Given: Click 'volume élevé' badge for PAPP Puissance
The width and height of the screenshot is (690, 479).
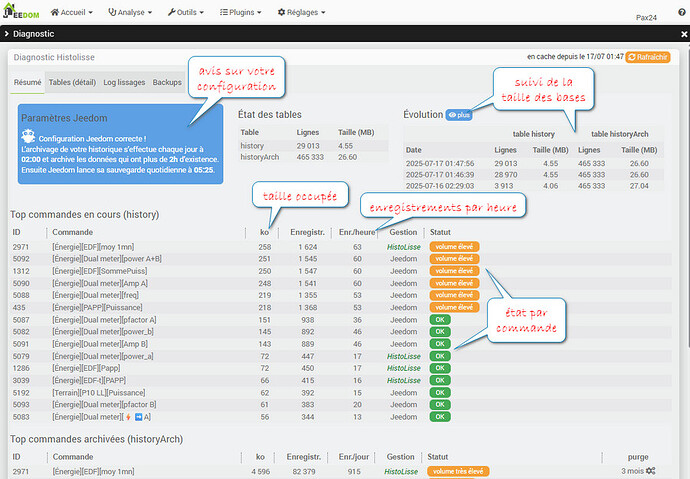Looking at the screenshot, I should pos(454,307).
